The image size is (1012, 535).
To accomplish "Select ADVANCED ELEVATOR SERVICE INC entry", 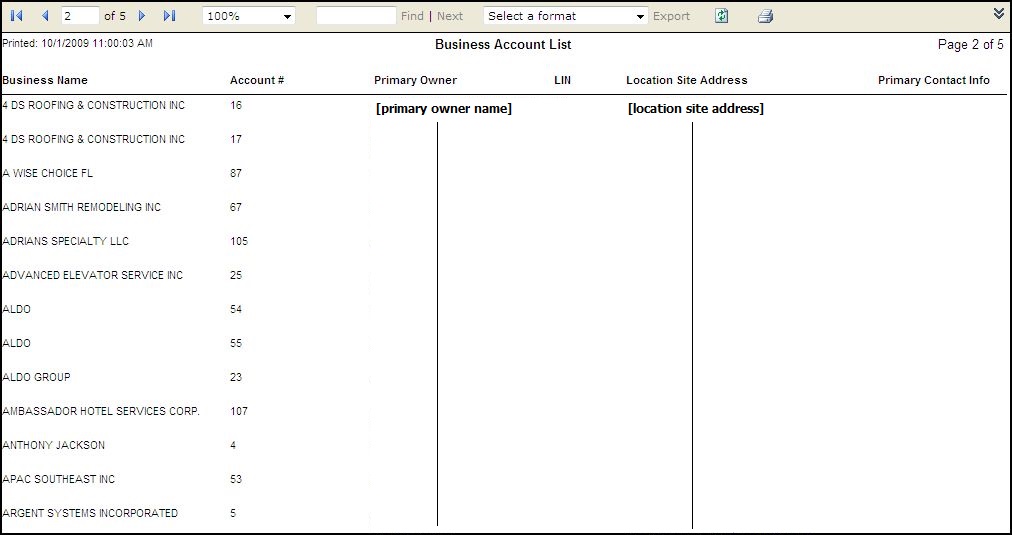I will tap(93, 275).
